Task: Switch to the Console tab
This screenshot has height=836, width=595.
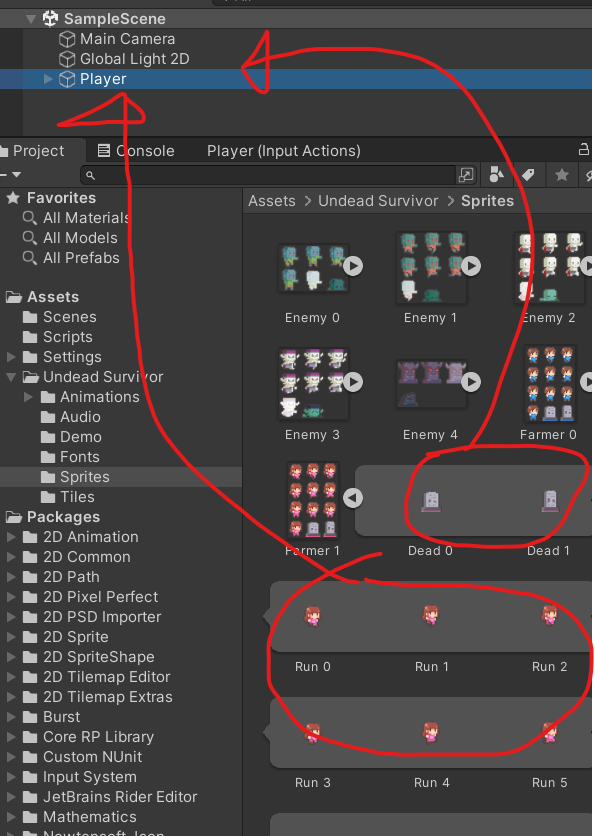Action: click(136, 151)
